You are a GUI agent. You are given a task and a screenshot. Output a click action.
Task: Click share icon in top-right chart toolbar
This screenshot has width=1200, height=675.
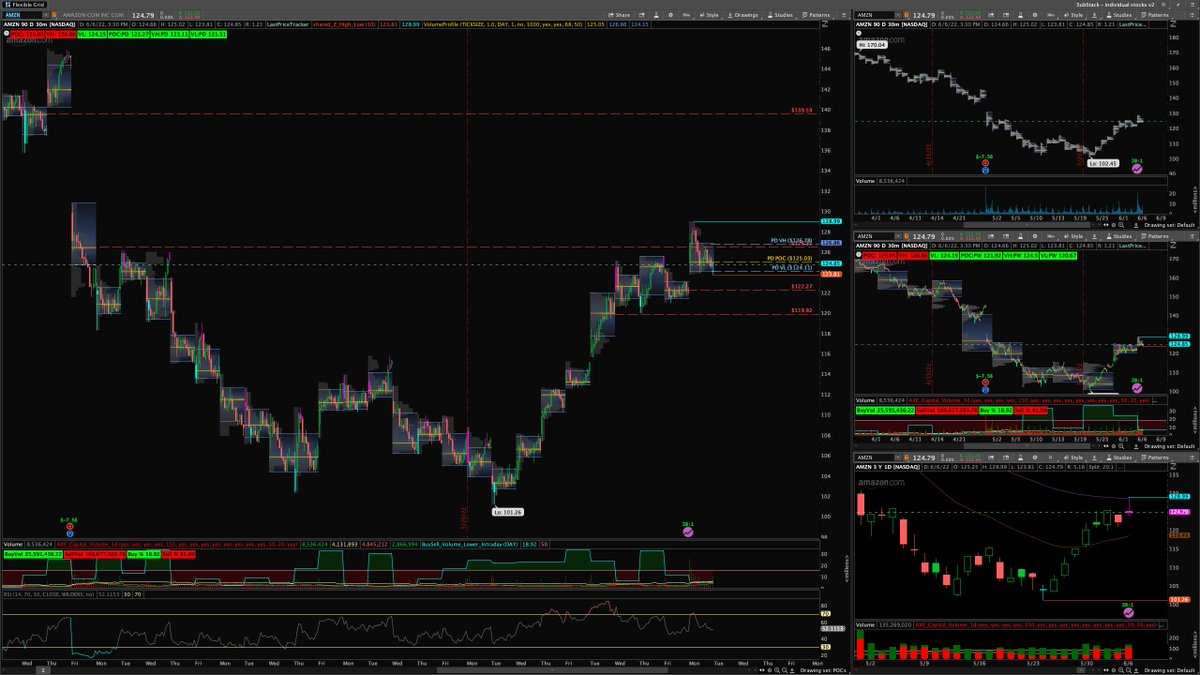[x=991, y=15]
